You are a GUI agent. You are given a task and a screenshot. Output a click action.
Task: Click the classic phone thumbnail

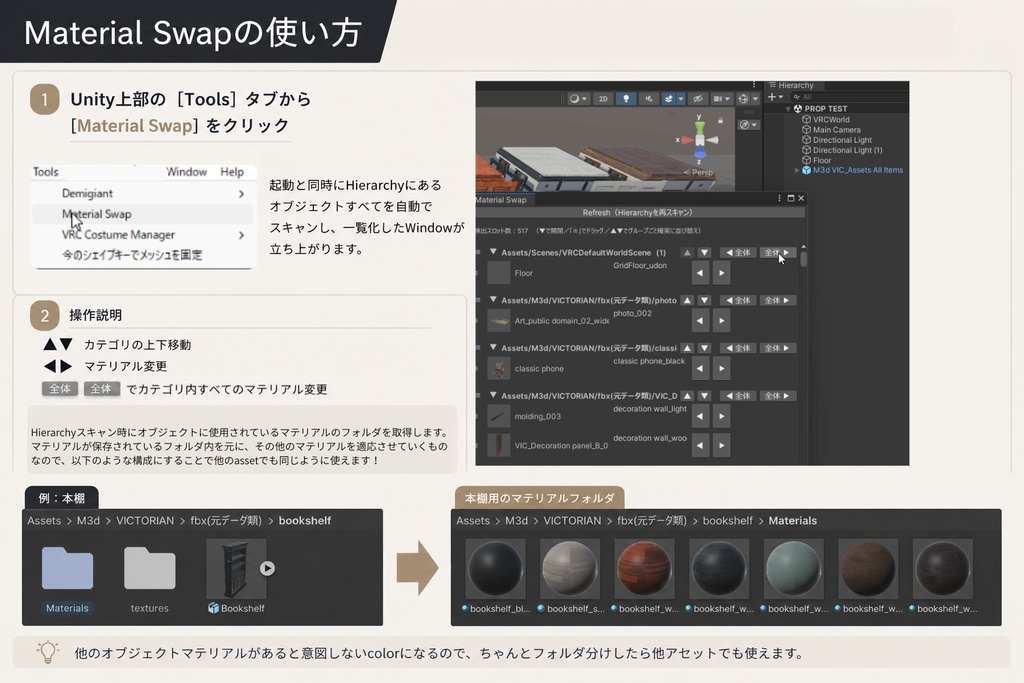pos(499,368)
